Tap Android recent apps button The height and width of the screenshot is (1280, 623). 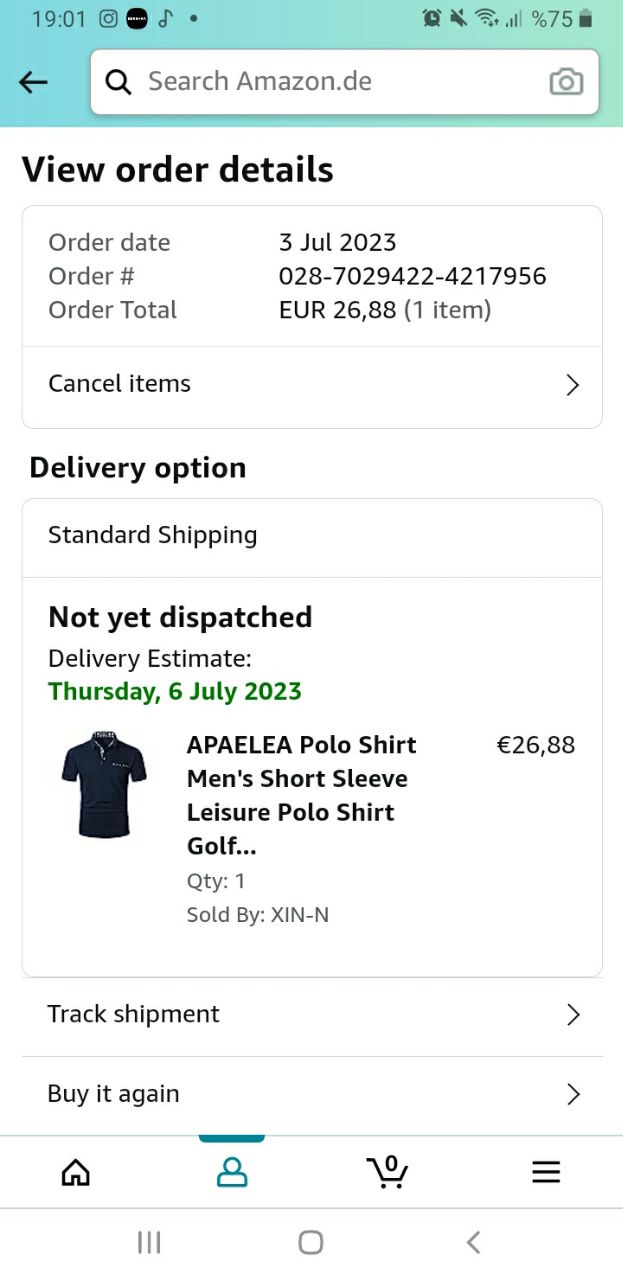point(149,1242)
